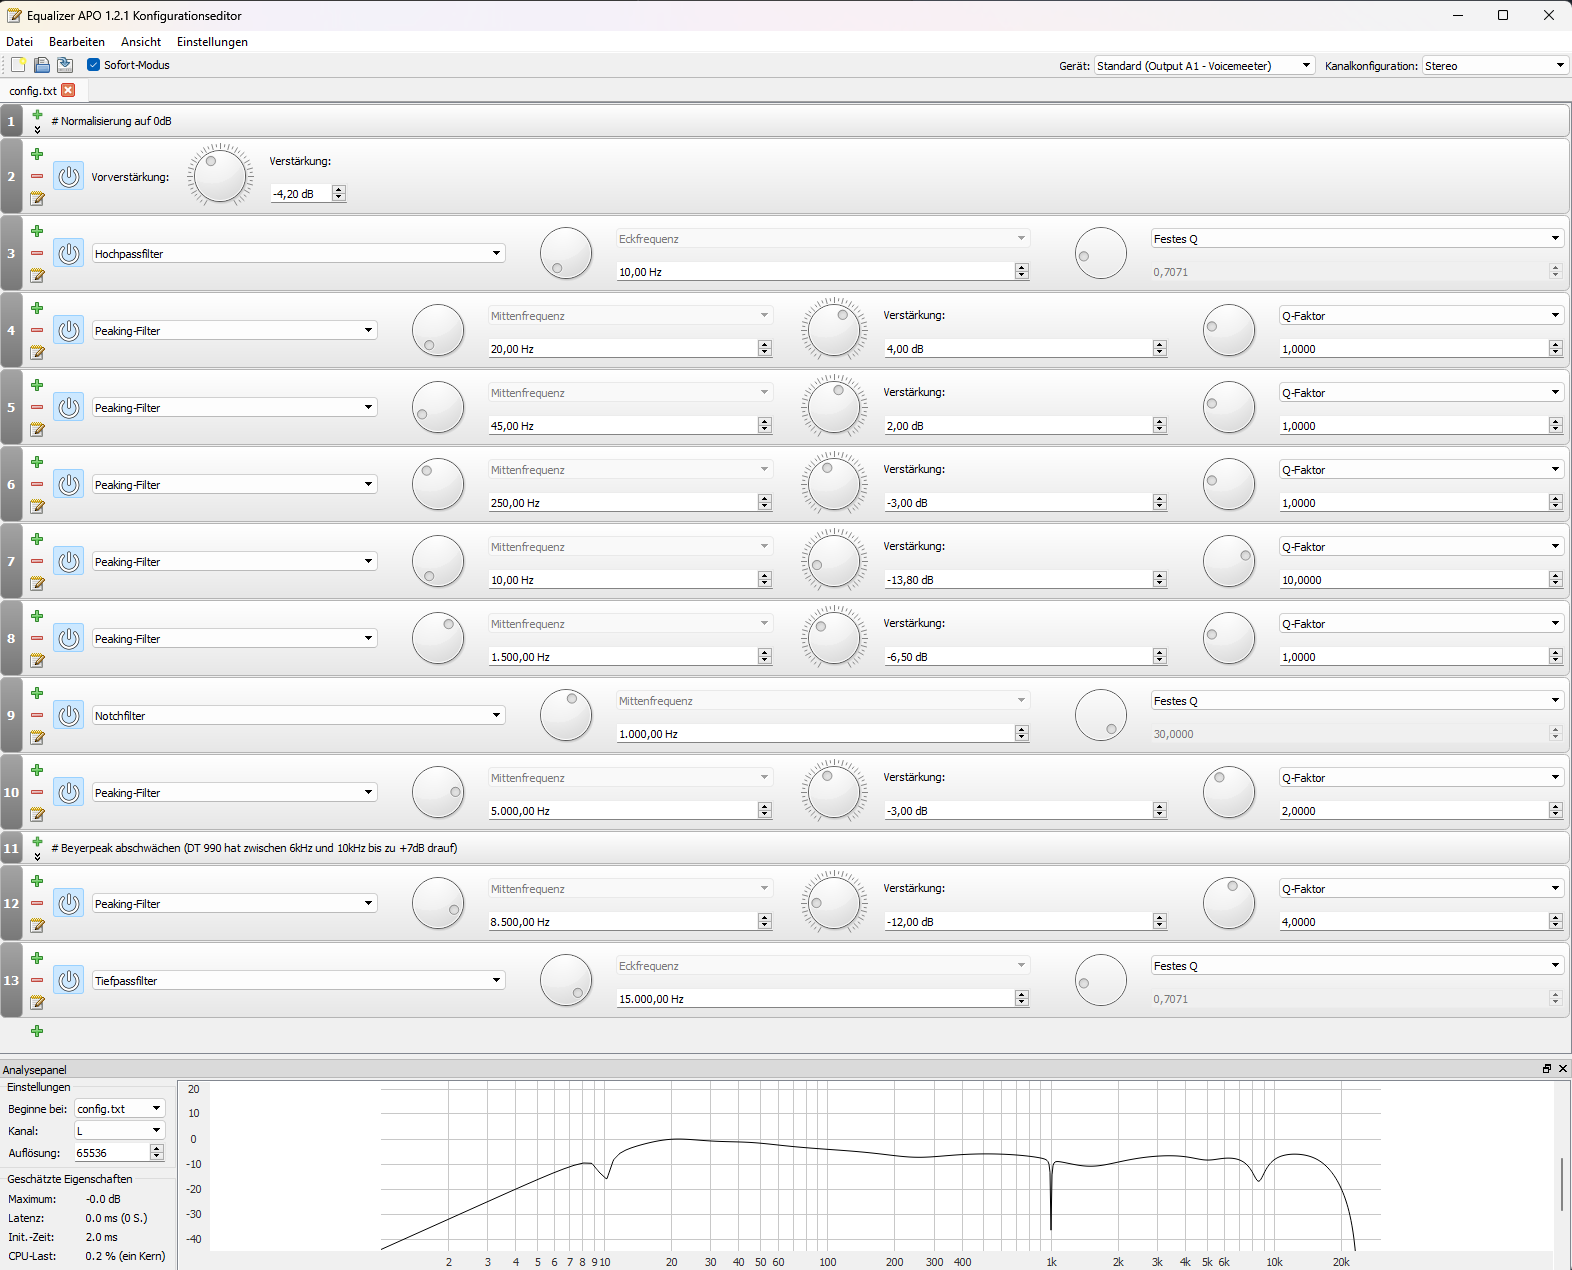
Task: Edit Tiefpassfilter row 13 as text
Action: coord(37,1003)
